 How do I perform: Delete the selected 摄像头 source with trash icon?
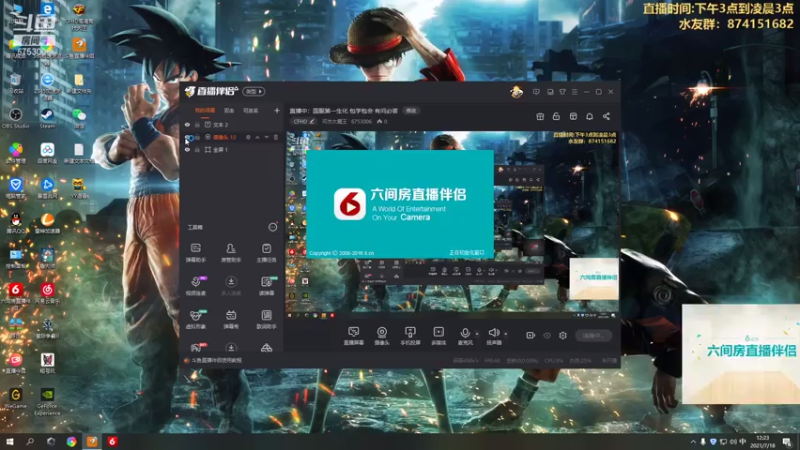click(276, 137)
